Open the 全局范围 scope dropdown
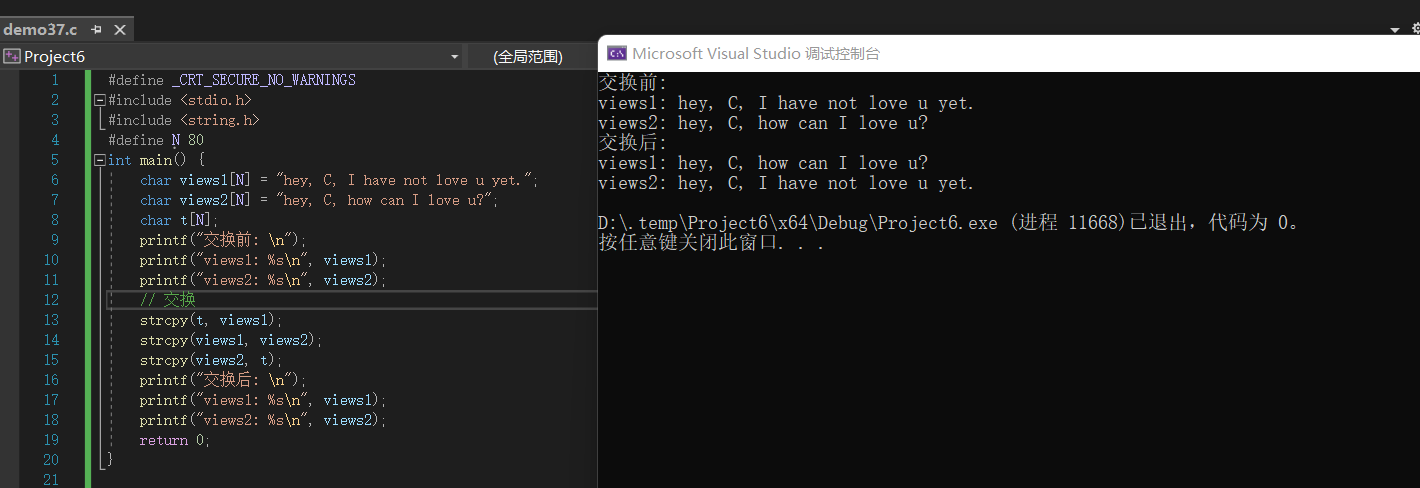 (x=528, y=57)
